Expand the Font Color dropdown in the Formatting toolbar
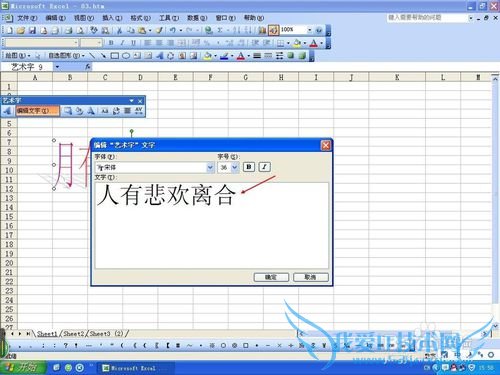Screen dimensions: 500x375 coord(321,43)
